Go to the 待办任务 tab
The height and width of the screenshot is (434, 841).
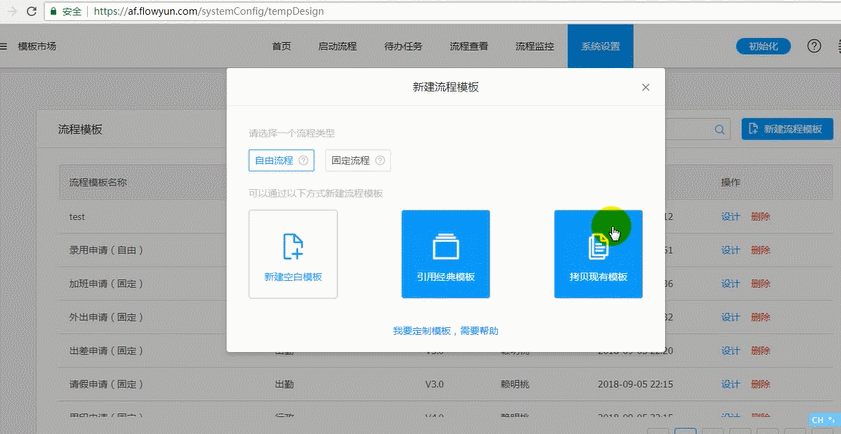pyautogui.click(x=403, y=47)
